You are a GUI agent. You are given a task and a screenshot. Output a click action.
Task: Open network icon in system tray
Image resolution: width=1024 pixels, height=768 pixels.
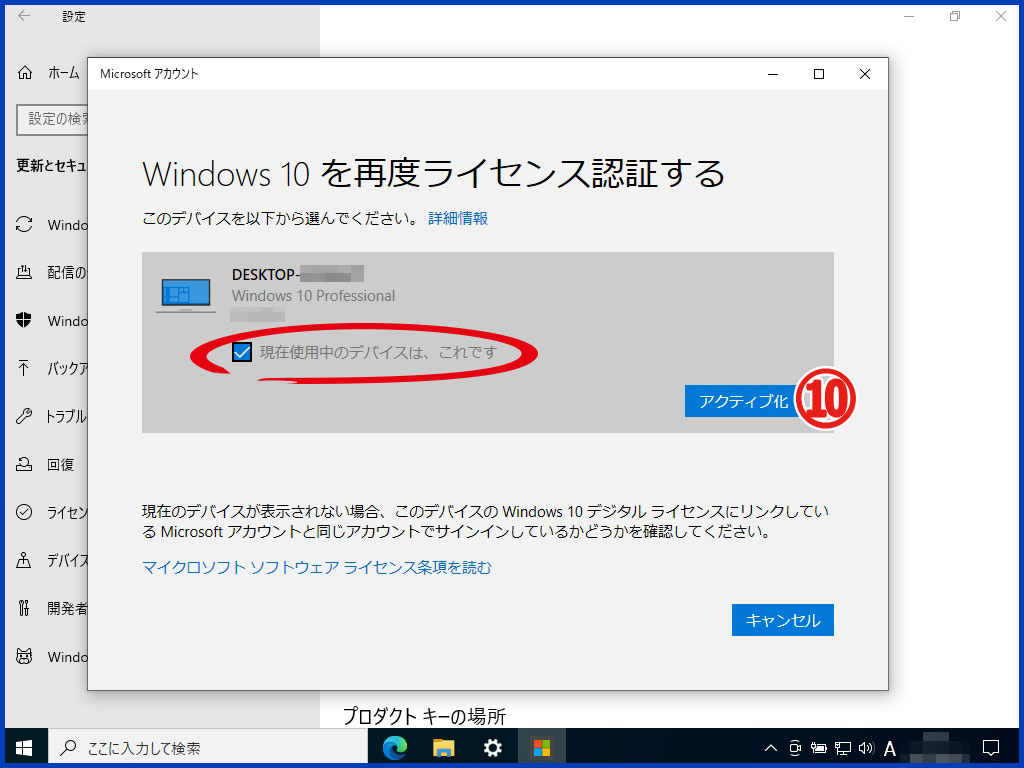(843, 748)
